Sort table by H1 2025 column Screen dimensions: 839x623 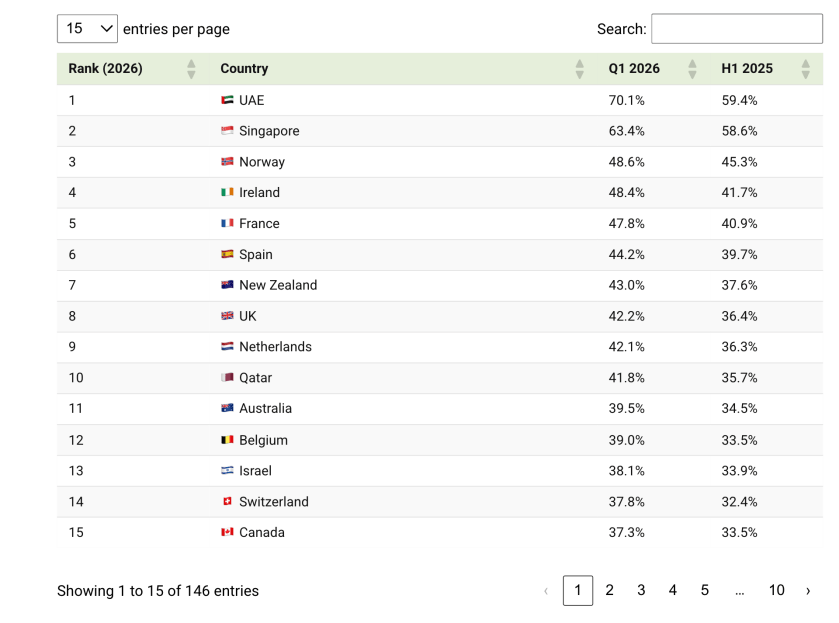click(766, 69)
